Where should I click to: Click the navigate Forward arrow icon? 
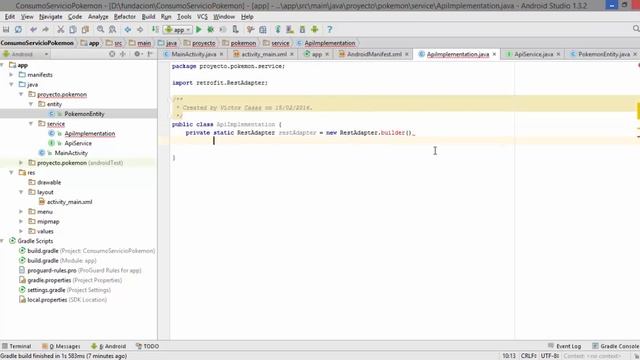click(x=140, y=29)
